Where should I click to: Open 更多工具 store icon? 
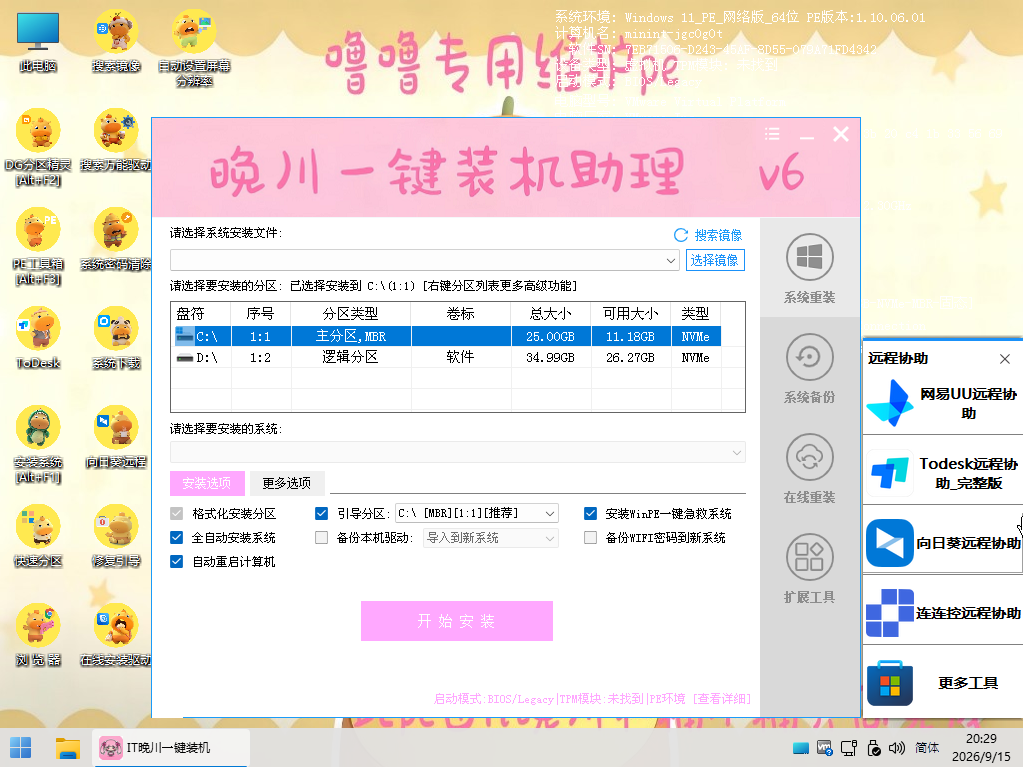(x=943, y=683)
